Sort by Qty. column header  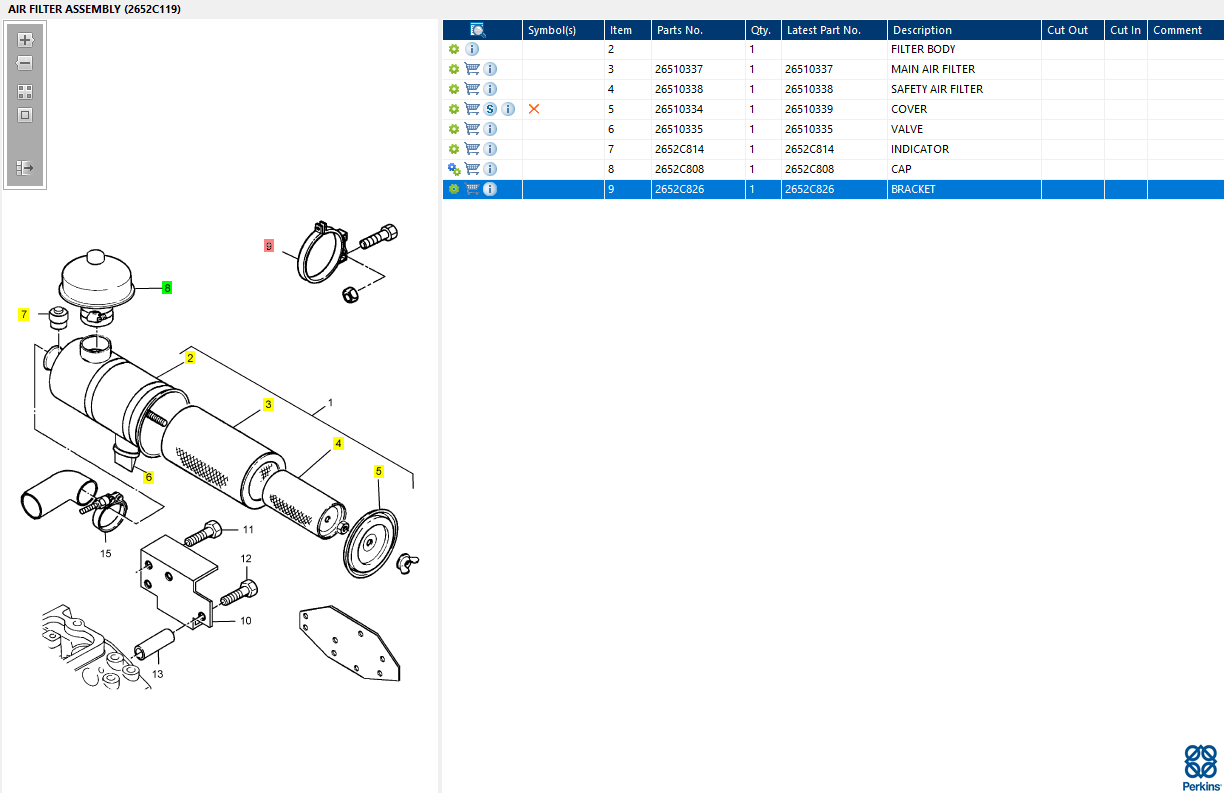(x=763, y=30)
